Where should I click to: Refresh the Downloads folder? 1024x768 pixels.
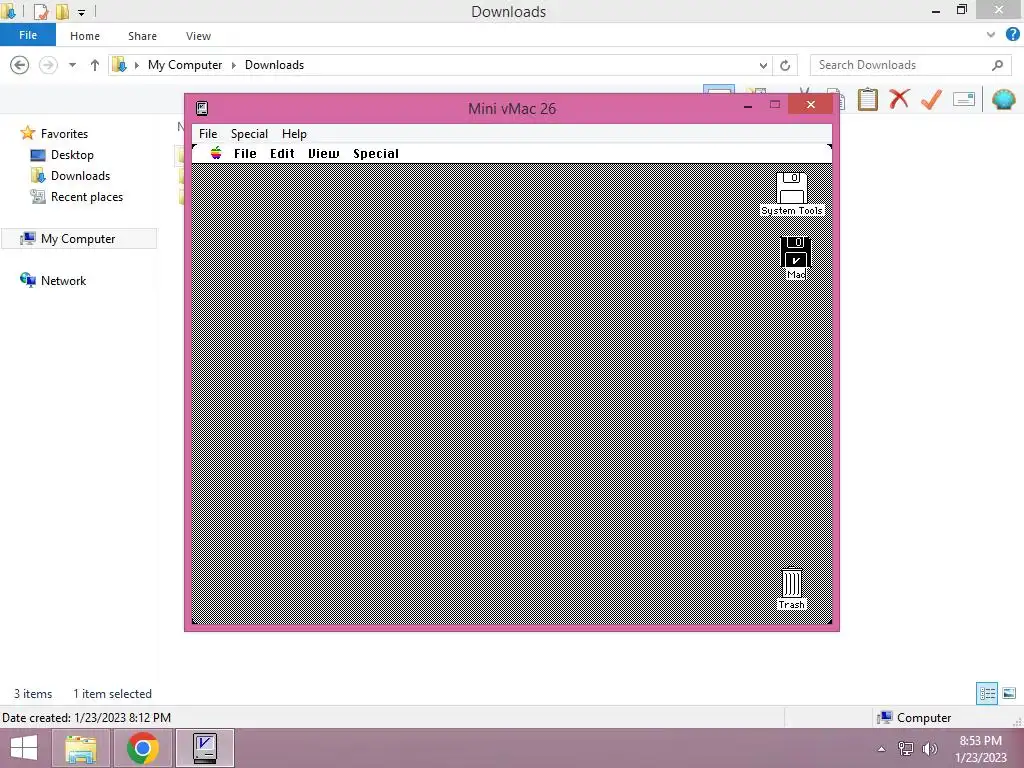[785, 65]
